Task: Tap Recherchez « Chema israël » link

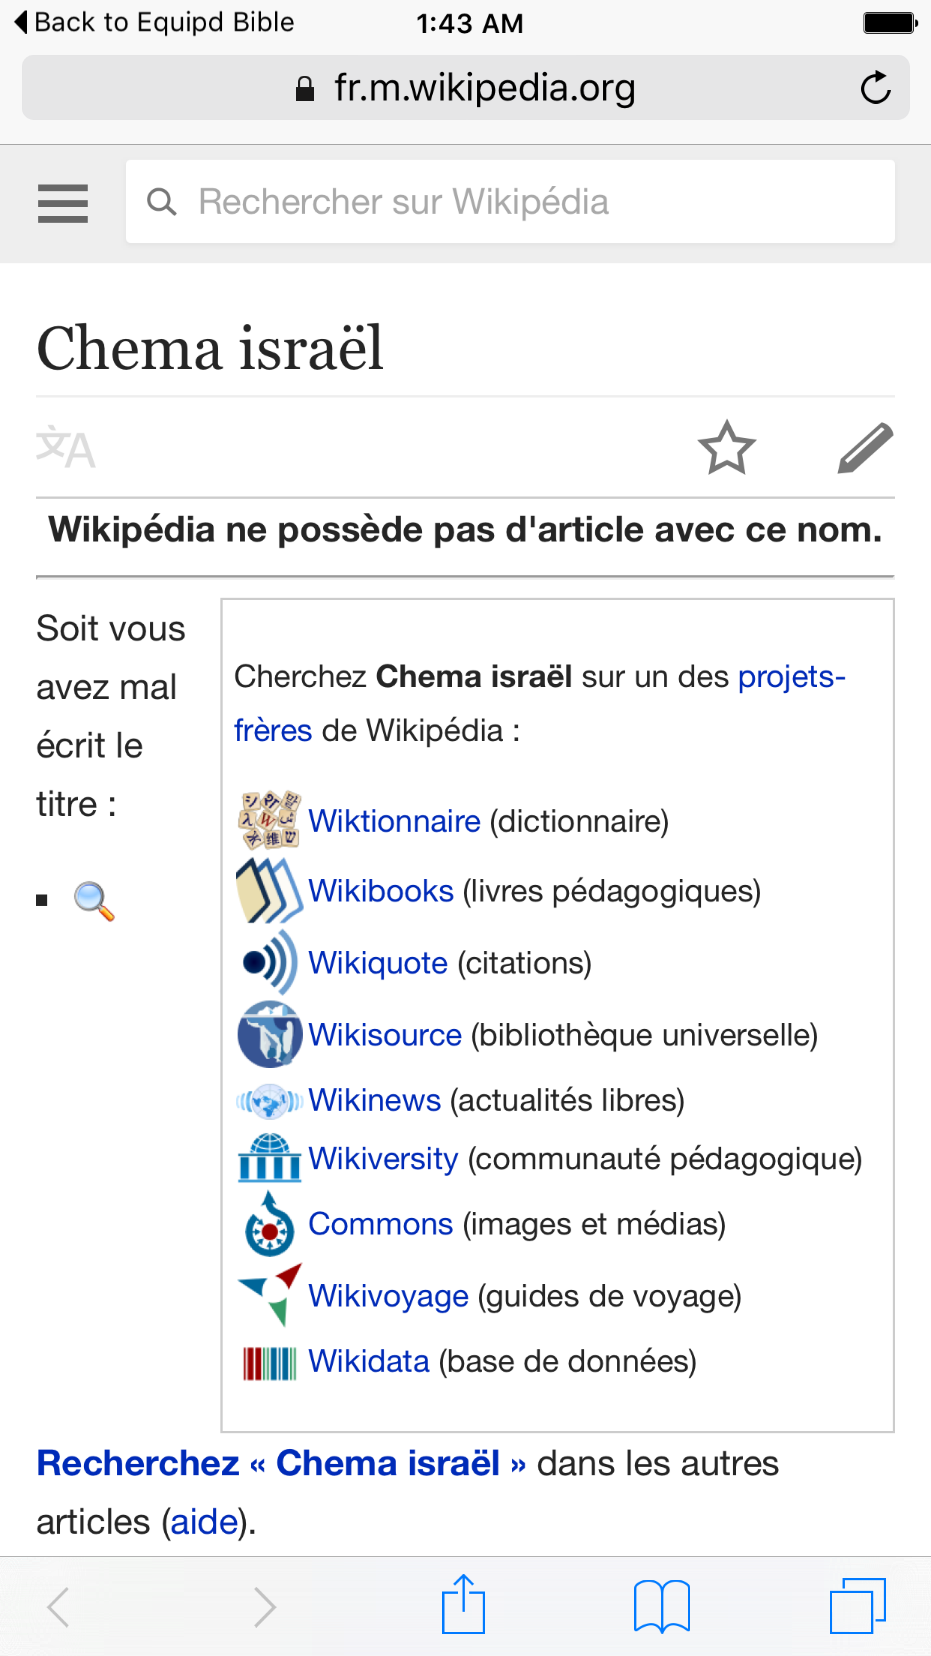Action: (x=281, y=1463)
